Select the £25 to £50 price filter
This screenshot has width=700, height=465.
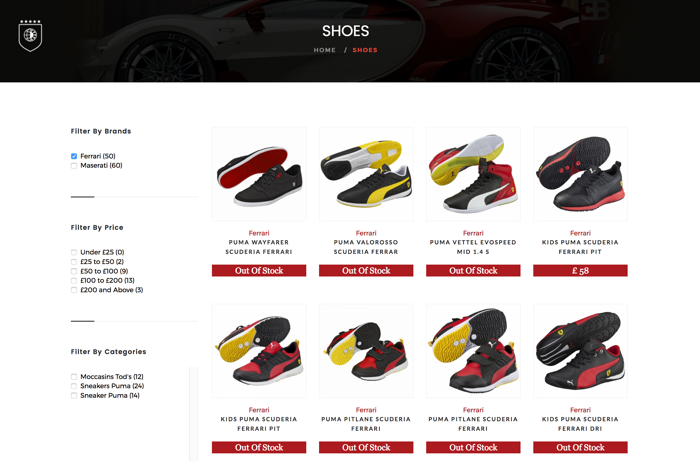tap(74, 262)
